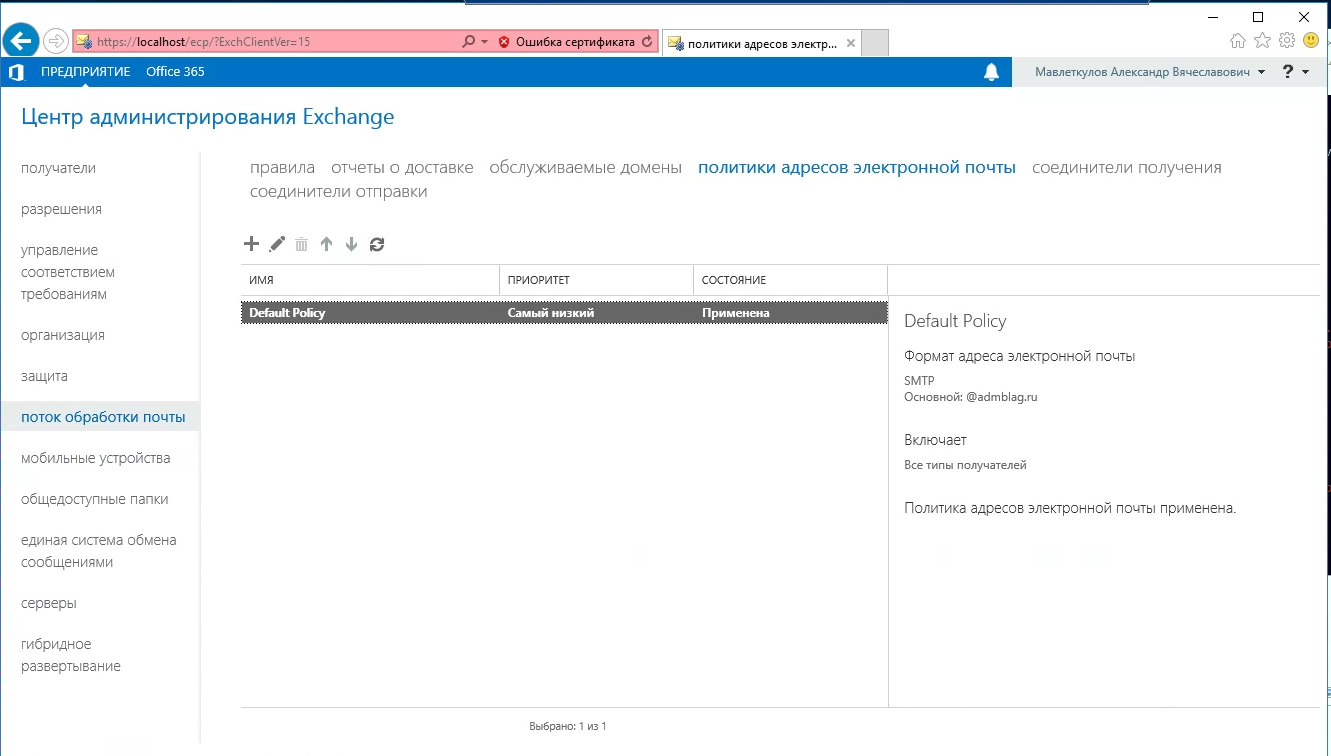Expand the address bar search dropdown arrow

point(485,42)
